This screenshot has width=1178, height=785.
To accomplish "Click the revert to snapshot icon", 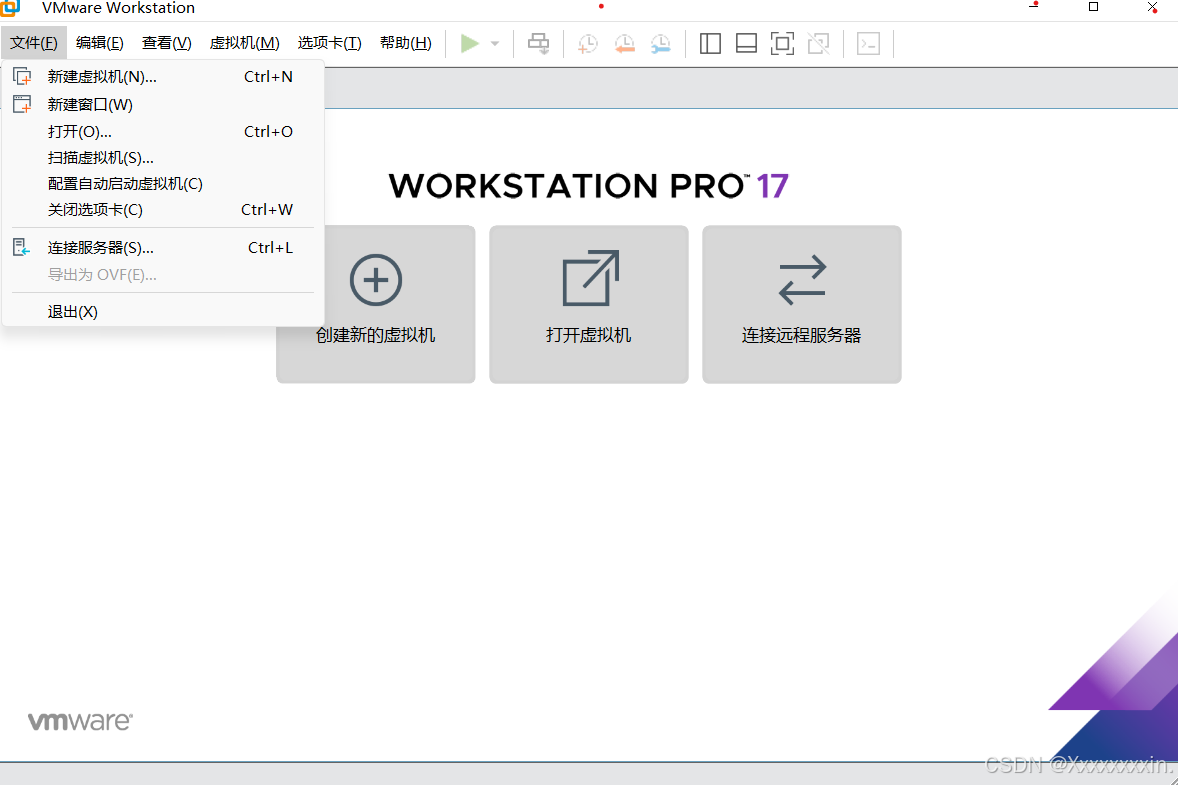I will pos(624,44).
